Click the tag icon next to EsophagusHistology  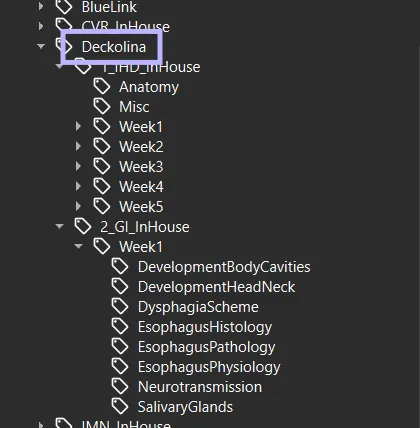tap(120, 326)
